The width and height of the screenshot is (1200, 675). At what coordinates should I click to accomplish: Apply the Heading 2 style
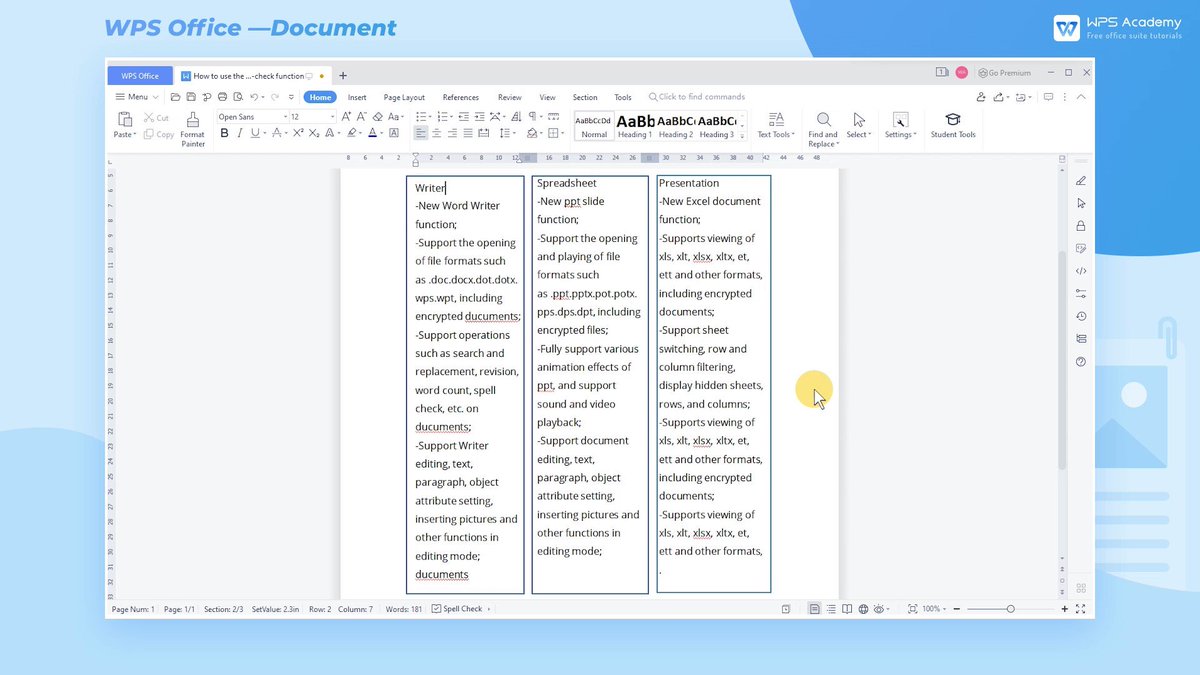pyautogui.click(x=675, y=126)
